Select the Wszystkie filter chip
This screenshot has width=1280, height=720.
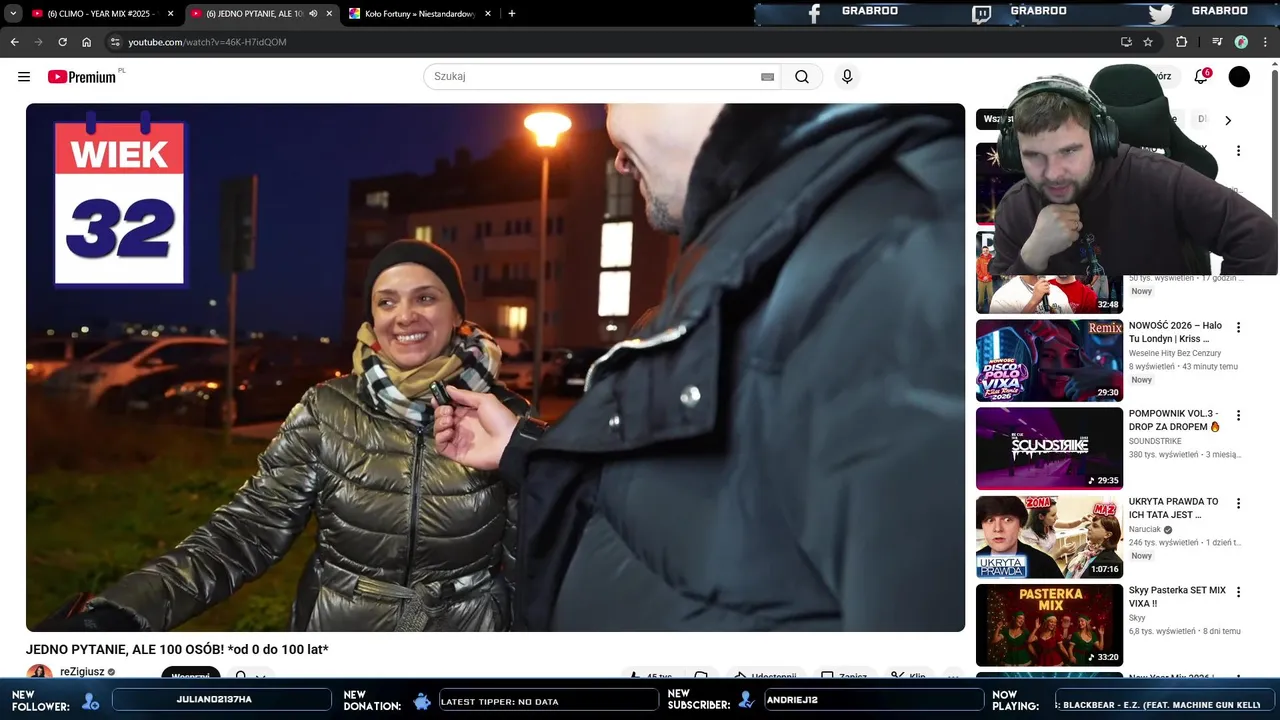tap(995, 119)
